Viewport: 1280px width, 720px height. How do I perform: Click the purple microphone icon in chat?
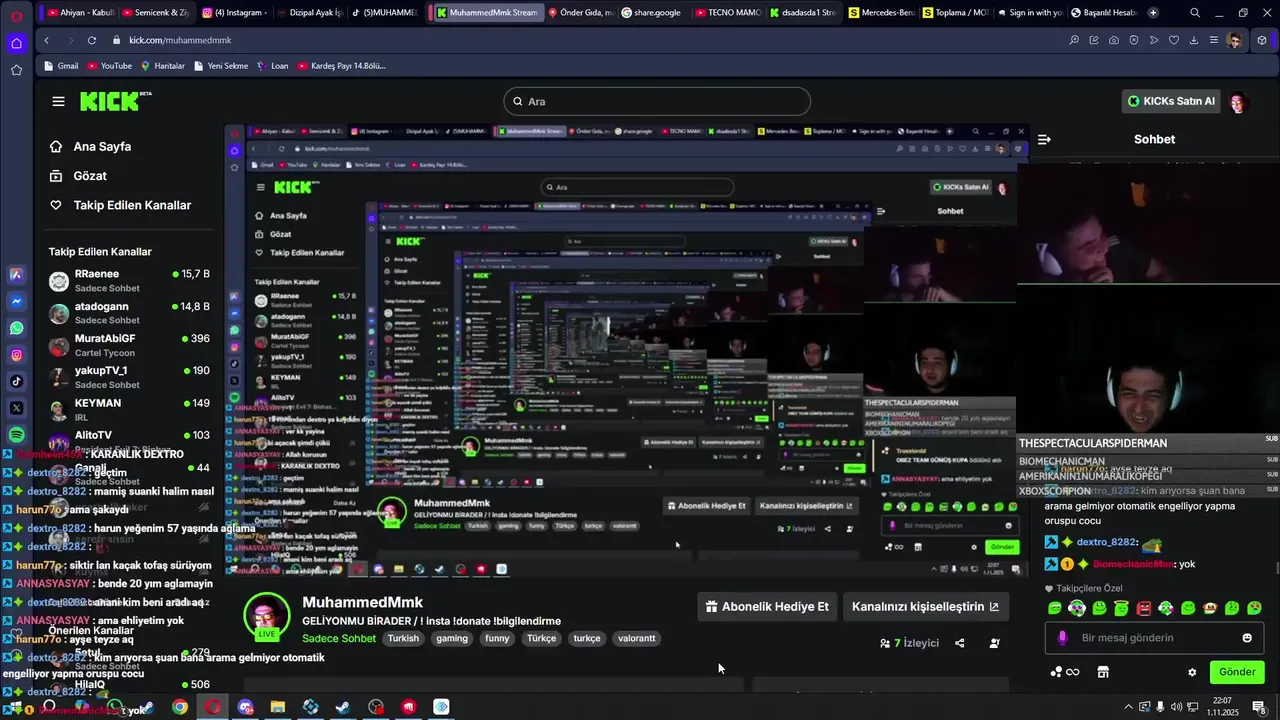coord(1062,638)
